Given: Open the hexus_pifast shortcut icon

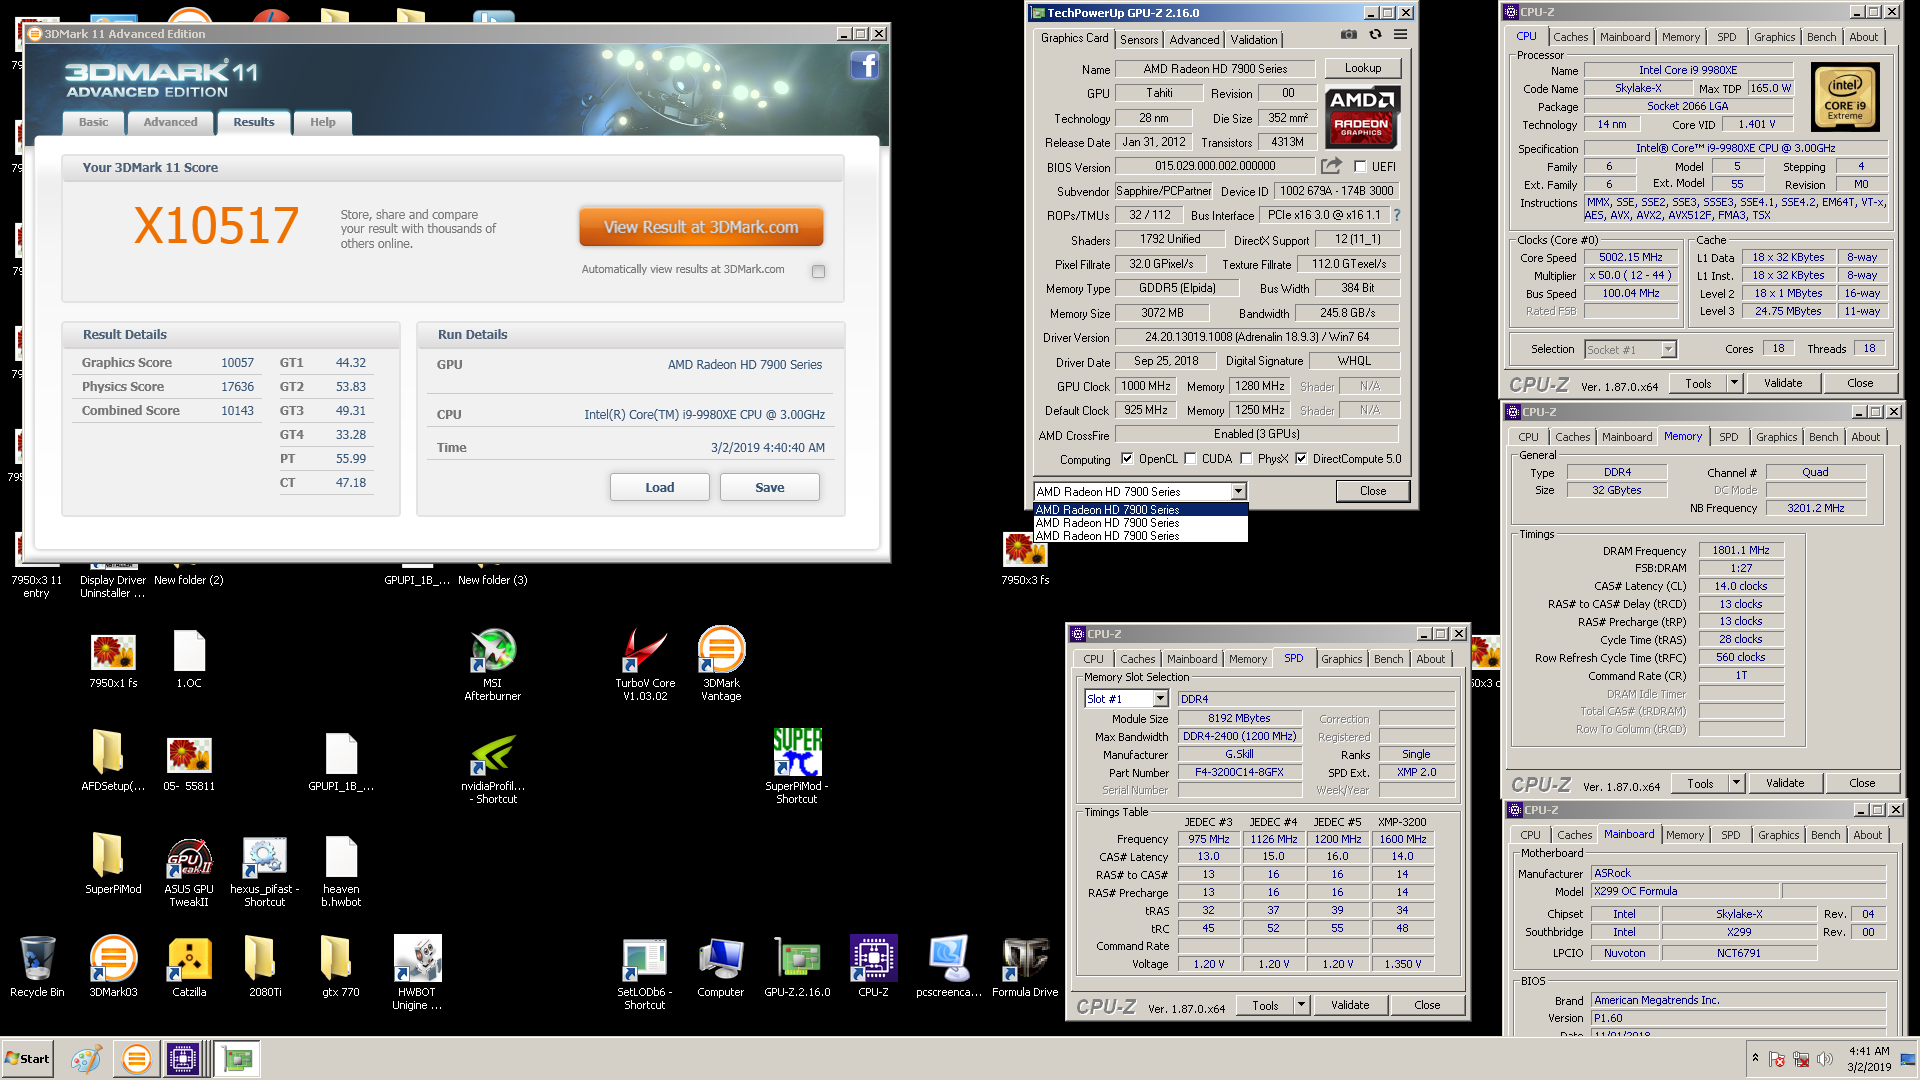Looking at the screenshot, I should pos(265,870).
